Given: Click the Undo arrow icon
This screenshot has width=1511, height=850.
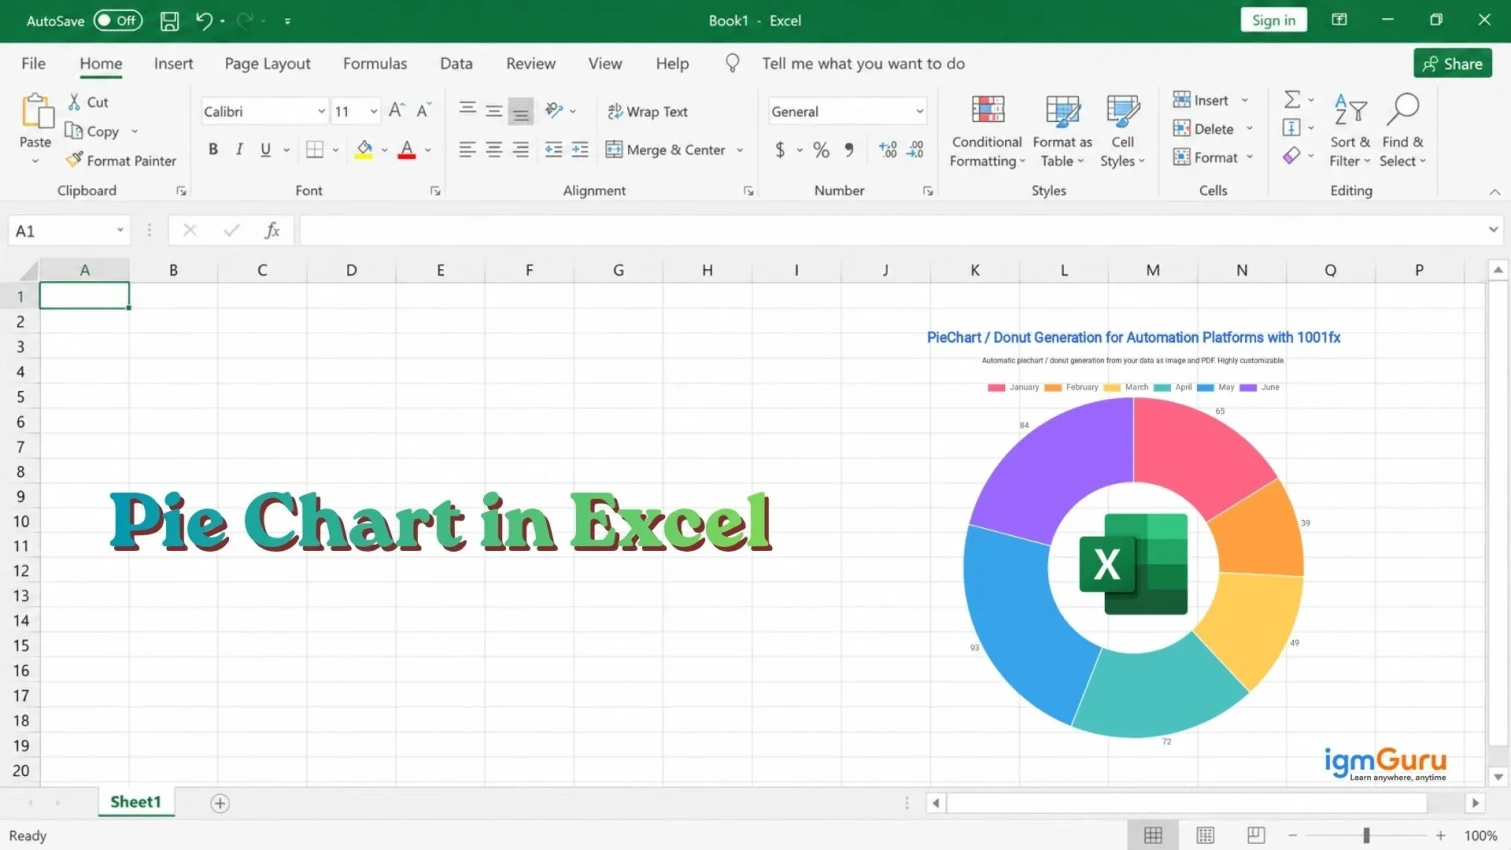Looking at the screenshot, I should tap(204, 20).
